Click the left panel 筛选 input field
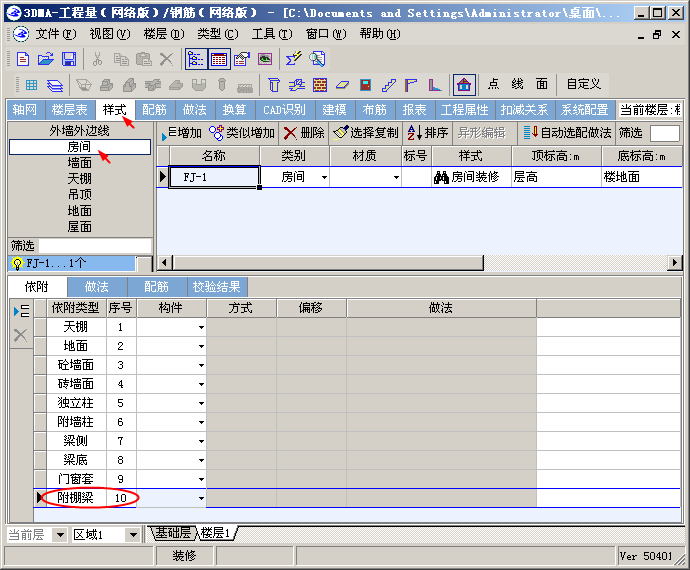 click(95, 246)
